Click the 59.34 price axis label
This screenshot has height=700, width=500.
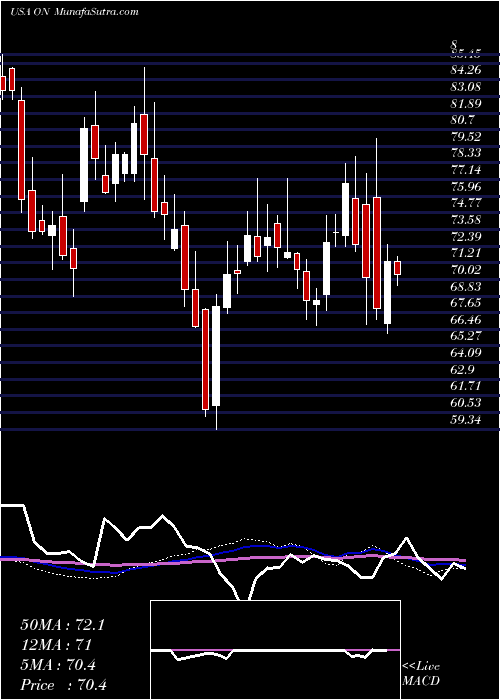[466, 419]
